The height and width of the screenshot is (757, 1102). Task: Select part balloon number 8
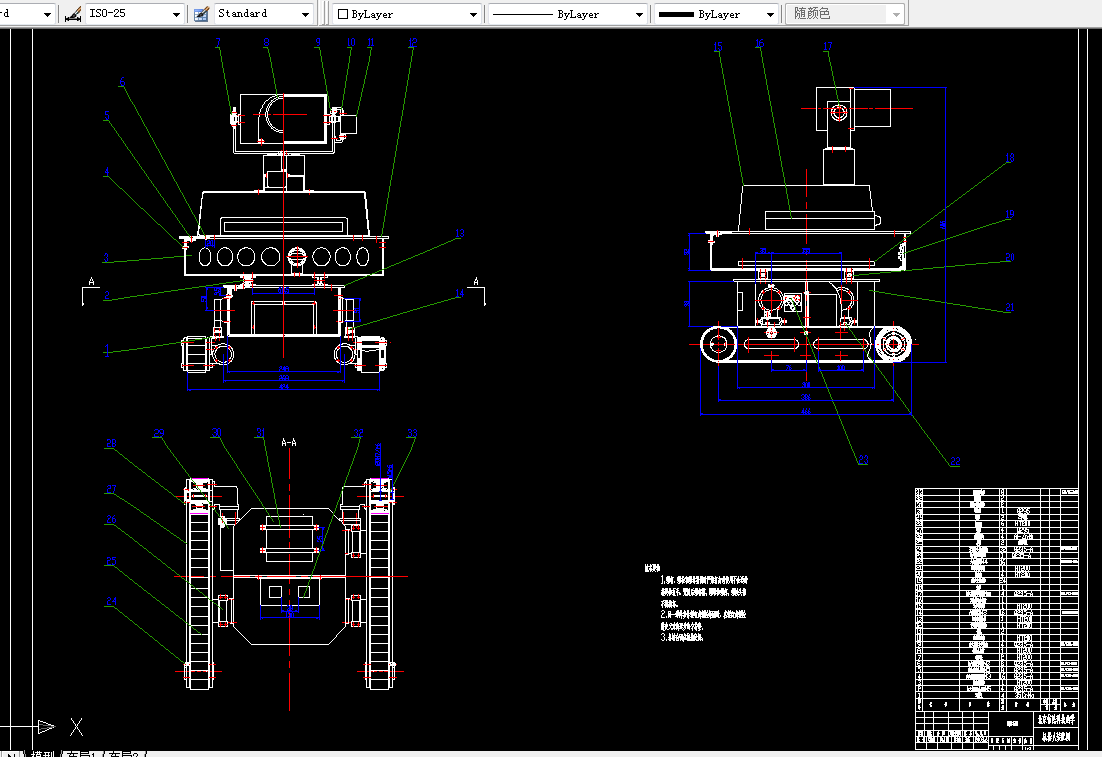(x=266, y=42)
